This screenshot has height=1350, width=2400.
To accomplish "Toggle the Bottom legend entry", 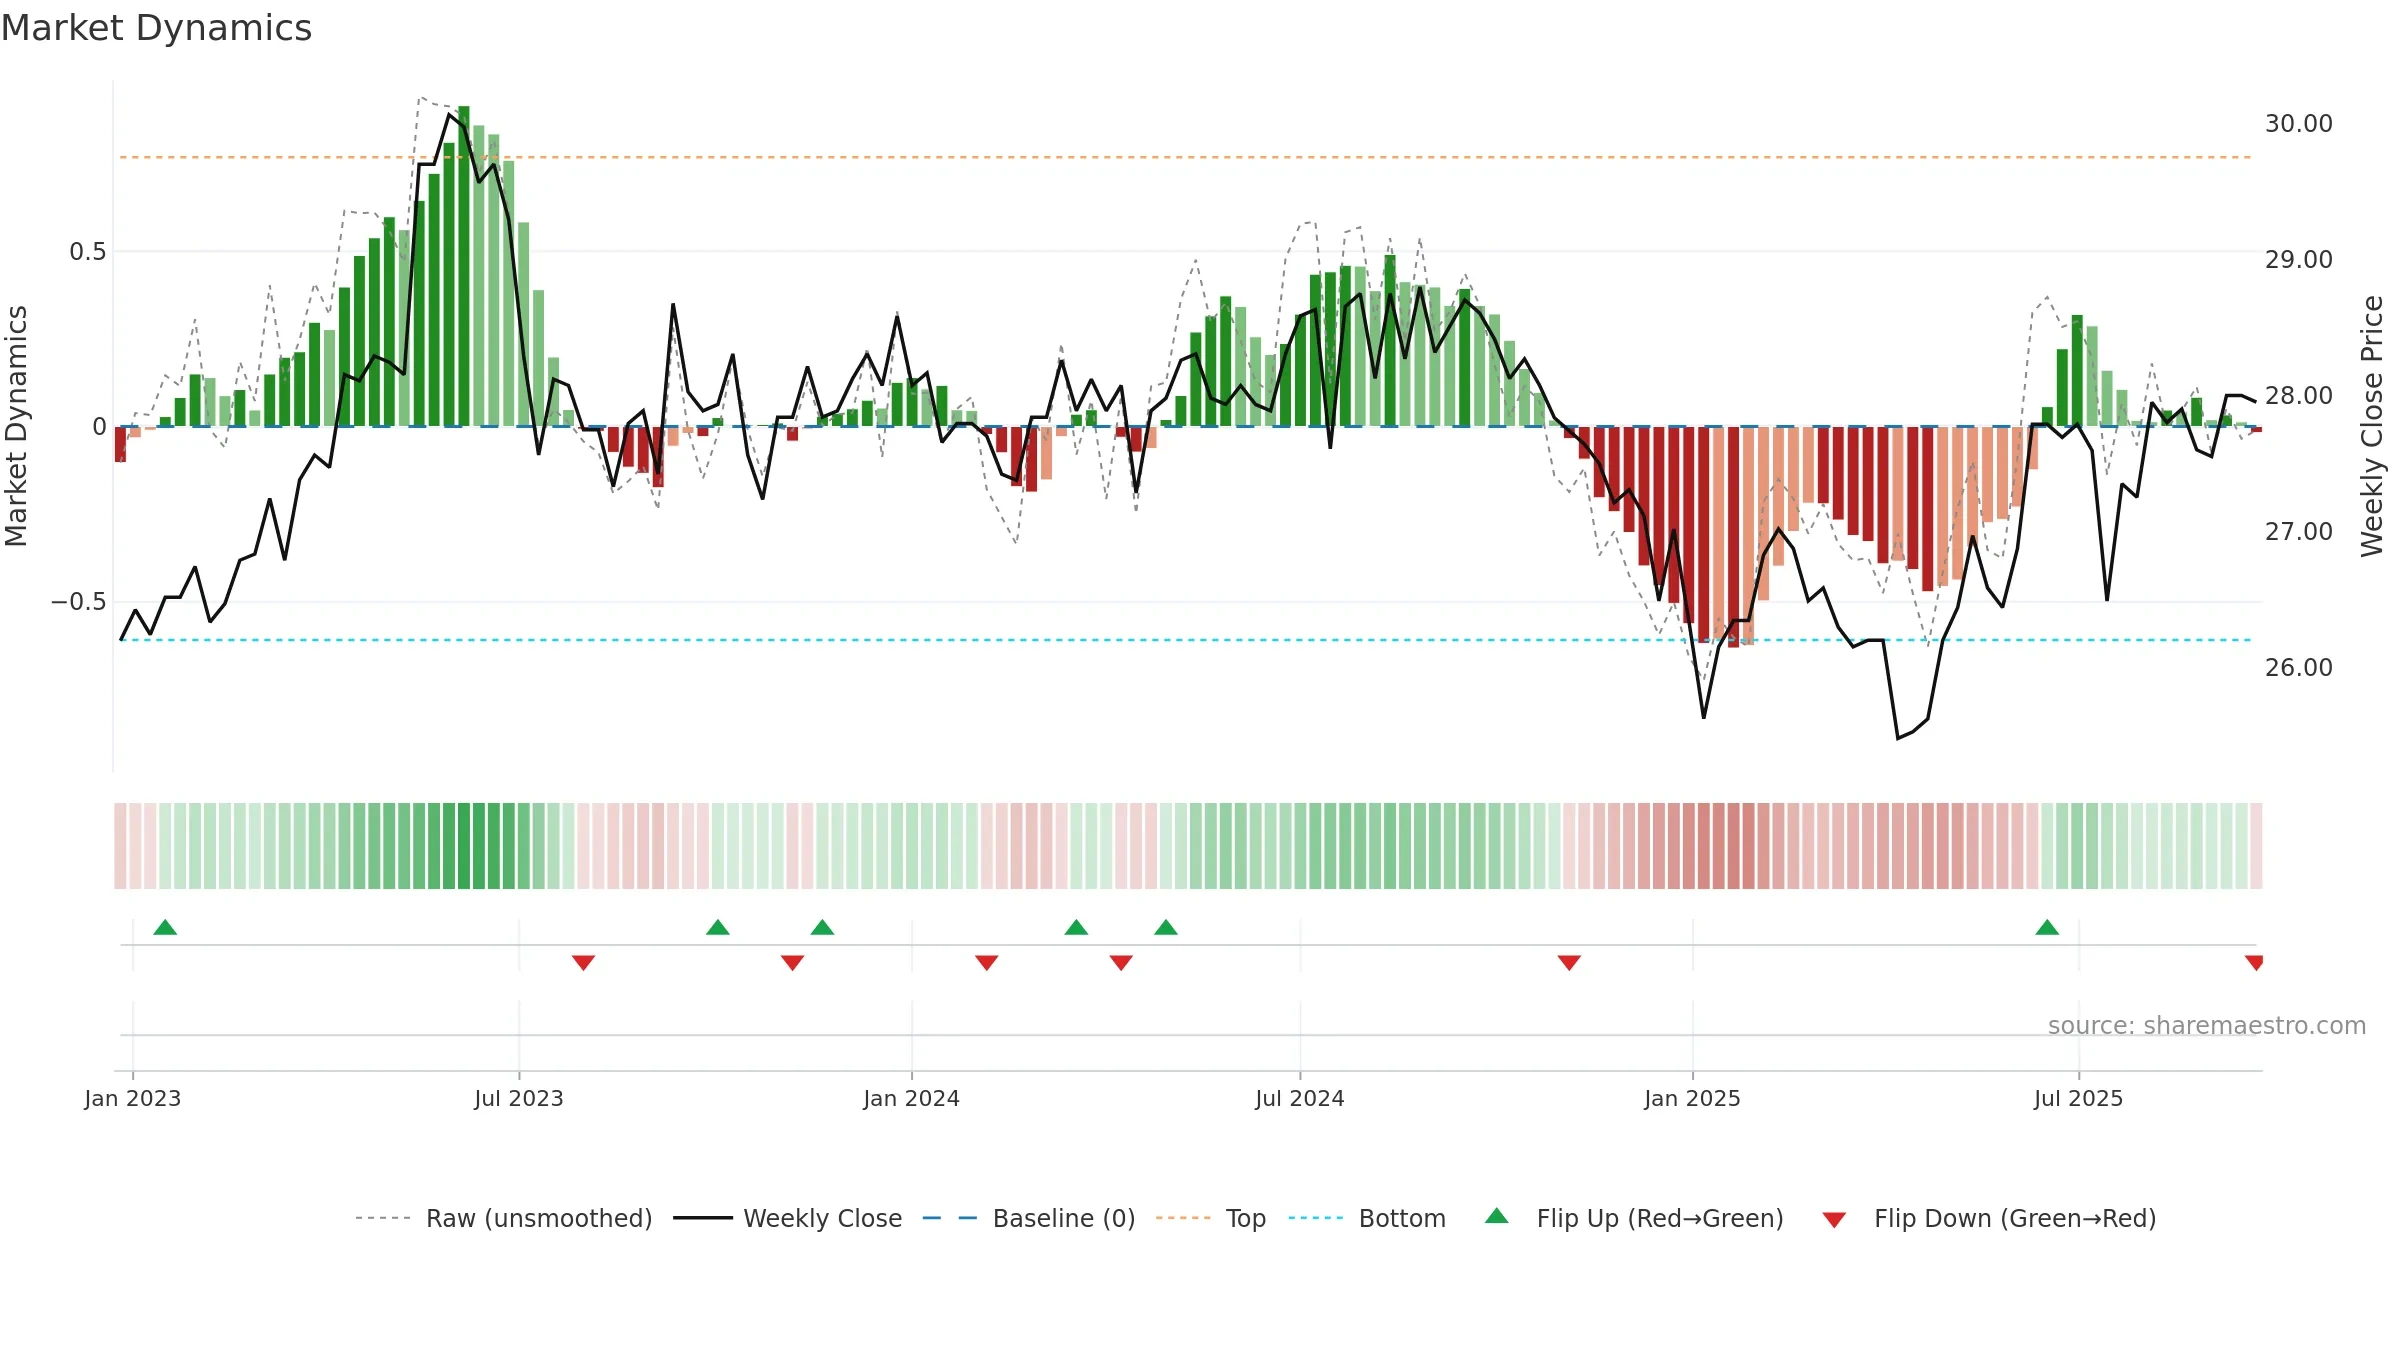I will [x=1367, y=1218].
